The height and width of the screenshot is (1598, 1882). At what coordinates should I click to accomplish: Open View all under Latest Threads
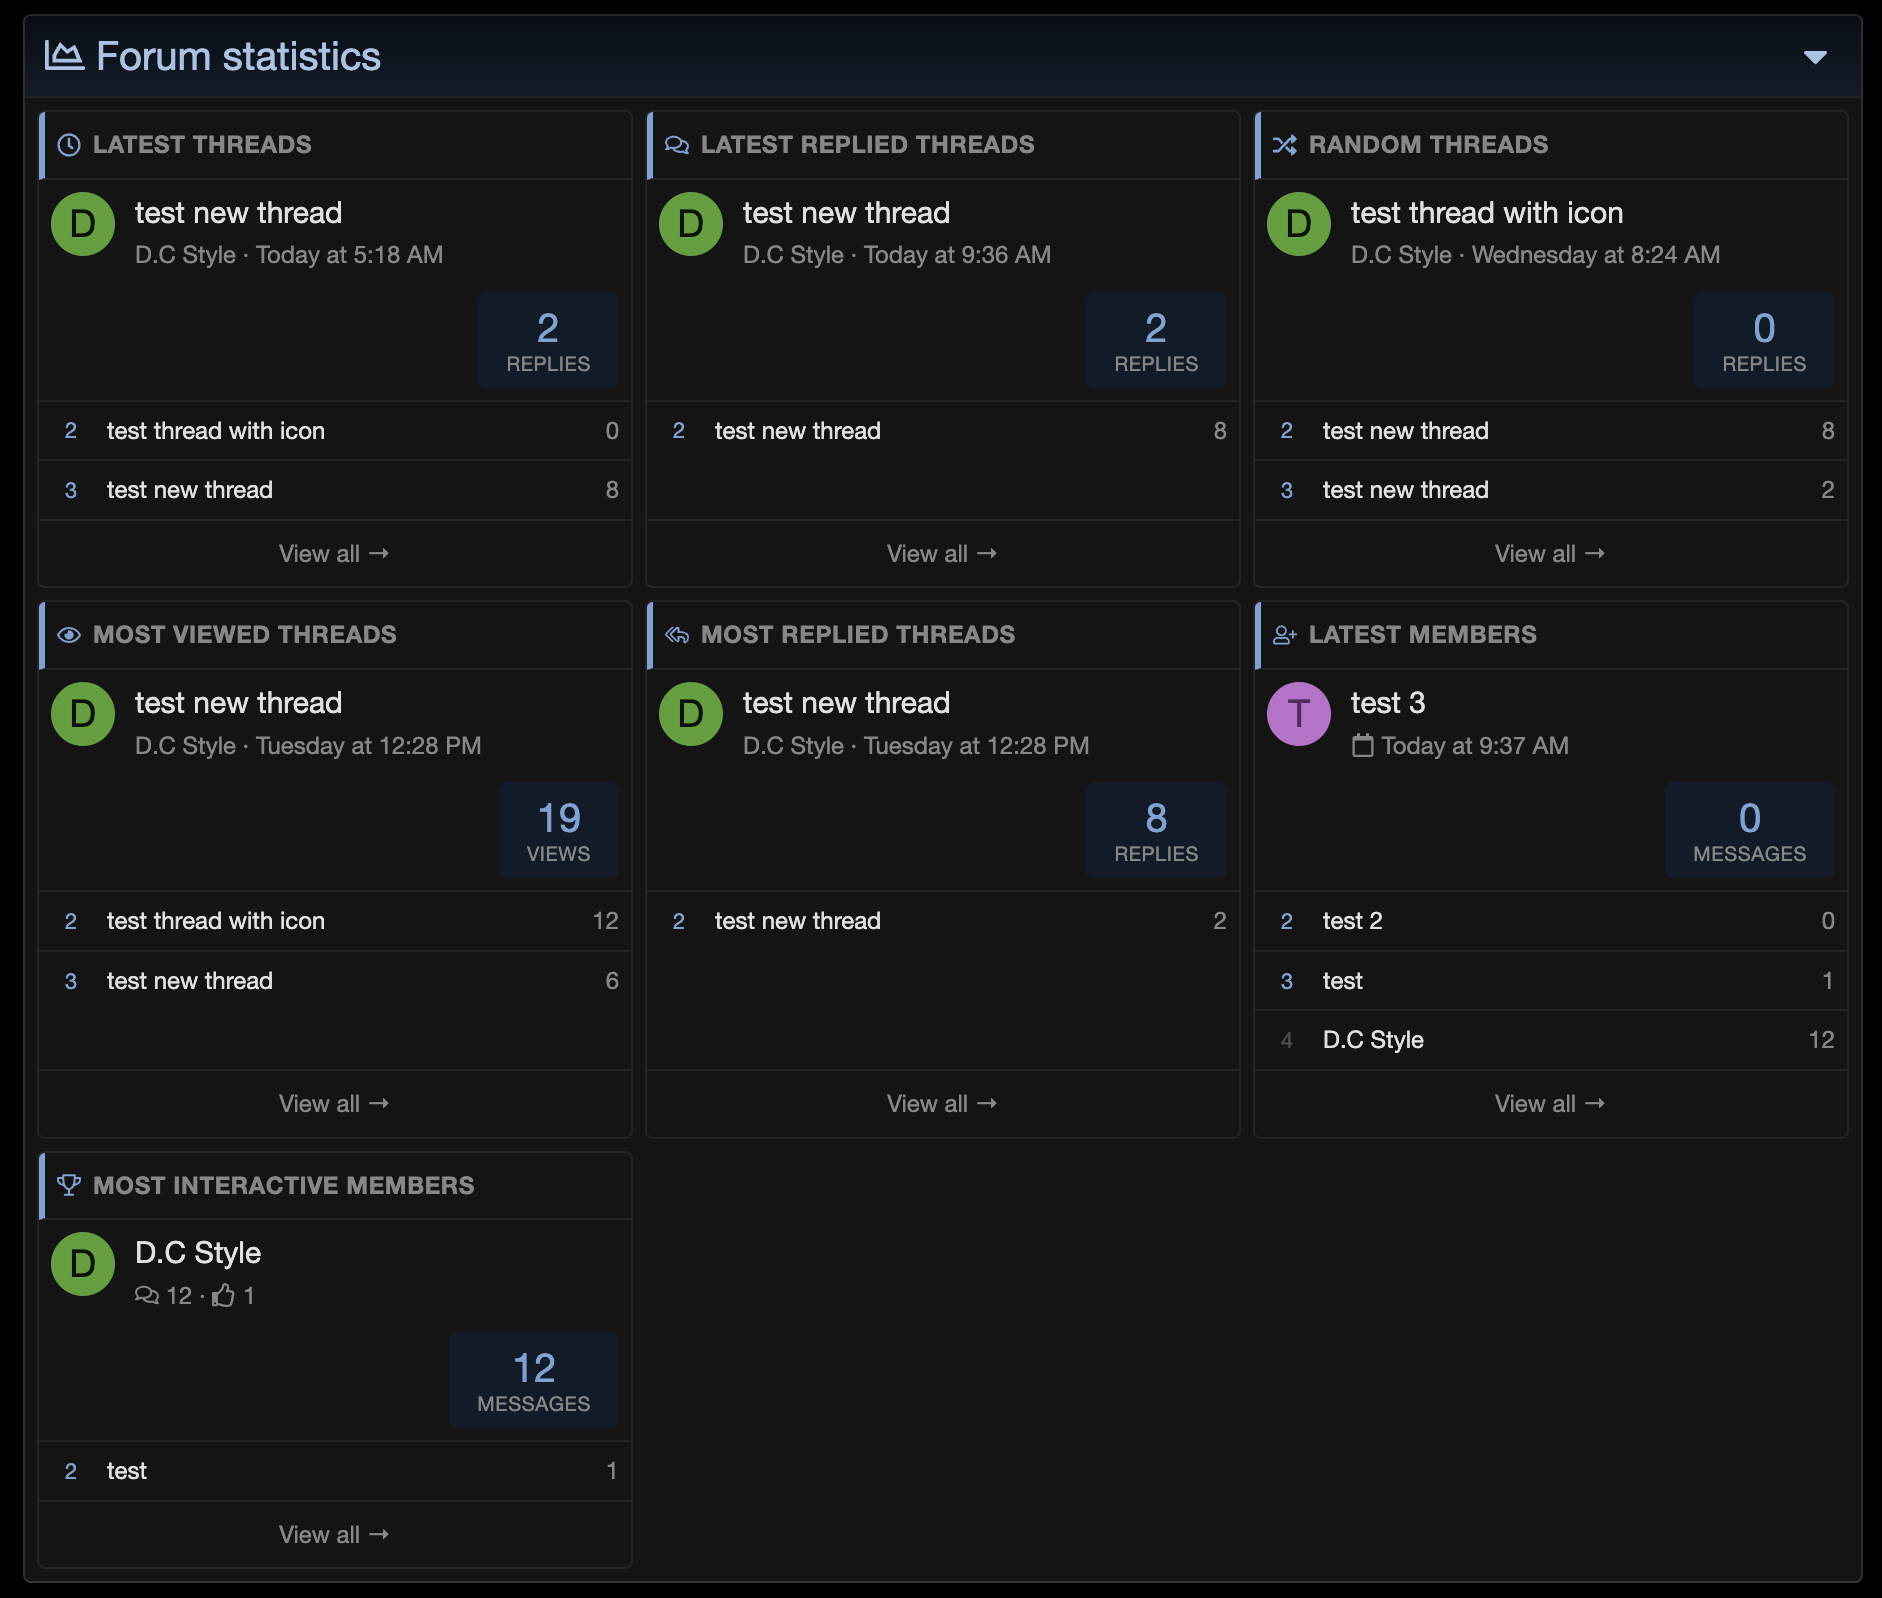tap(334, 553)
